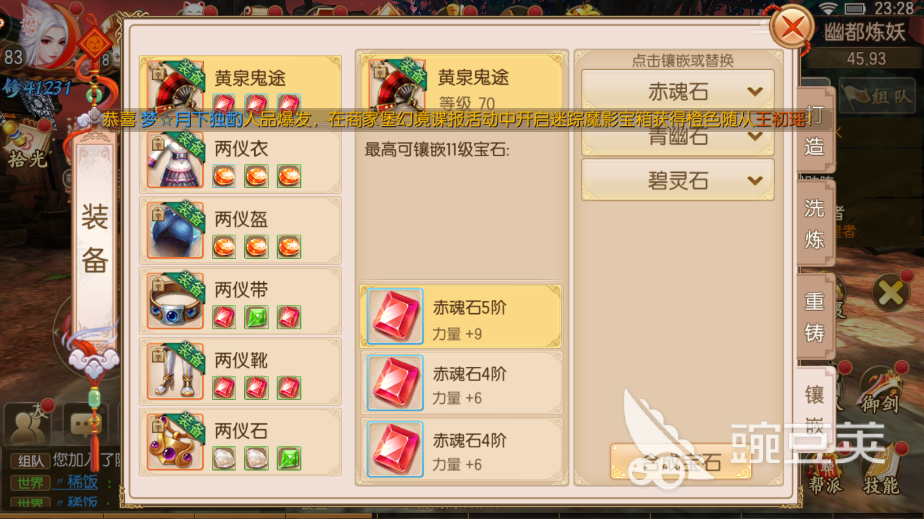Select the 两仪盔 helmet equipment icon
Viewport: 924px width, 519px height.
pyautogui.click(x=176, y=230)
